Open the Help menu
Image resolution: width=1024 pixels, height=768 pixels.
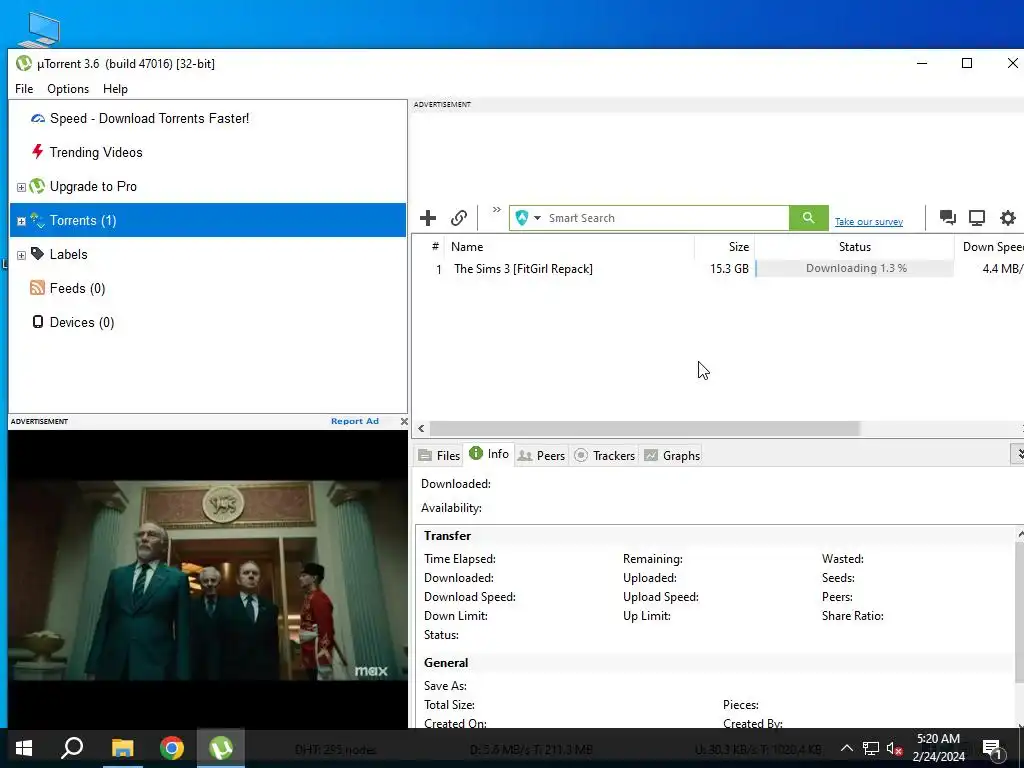(x=116, y=89)
